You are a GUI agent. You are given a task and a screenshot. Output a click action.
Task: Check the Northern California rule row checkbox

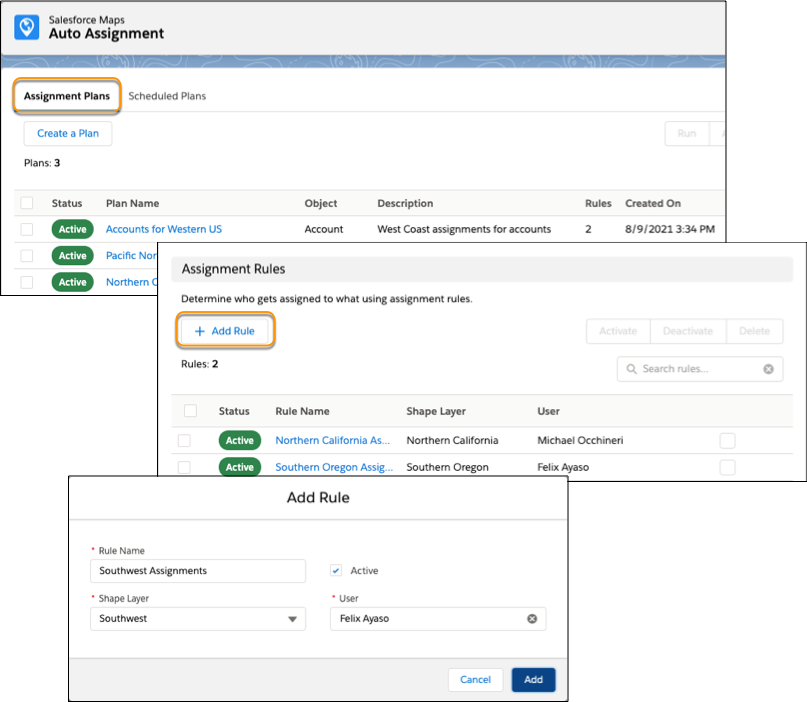[185, 440]
